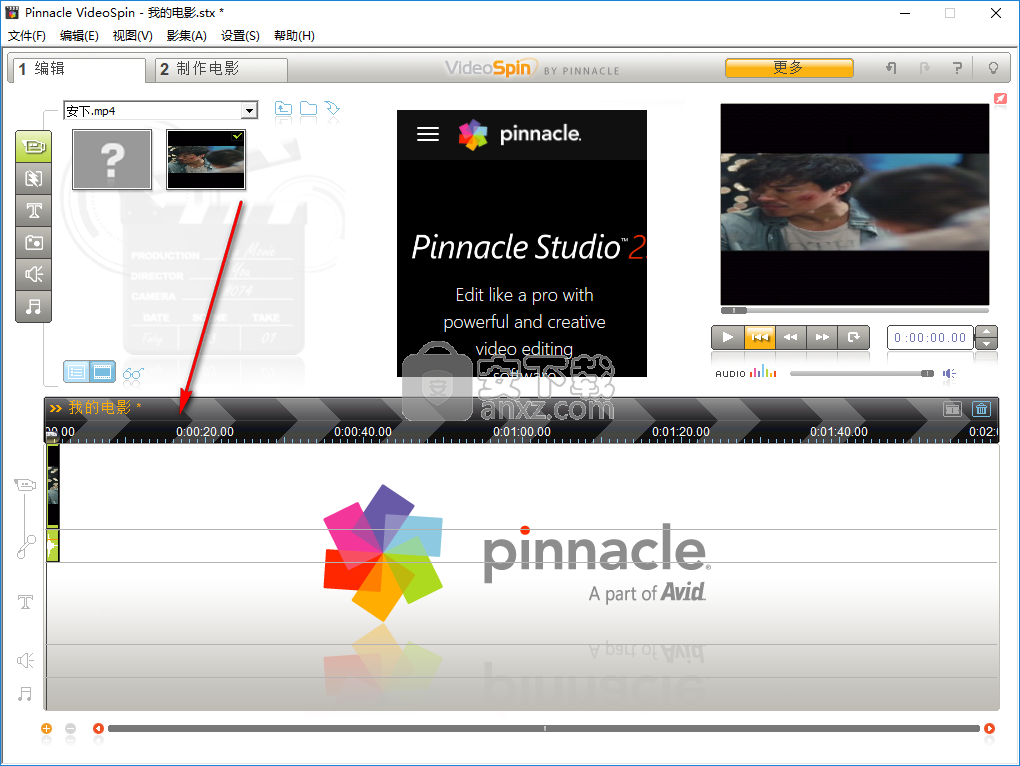1020x766 pixels.
Task: Click the Redo arrow icon
Action: click(x=924, y=68)
